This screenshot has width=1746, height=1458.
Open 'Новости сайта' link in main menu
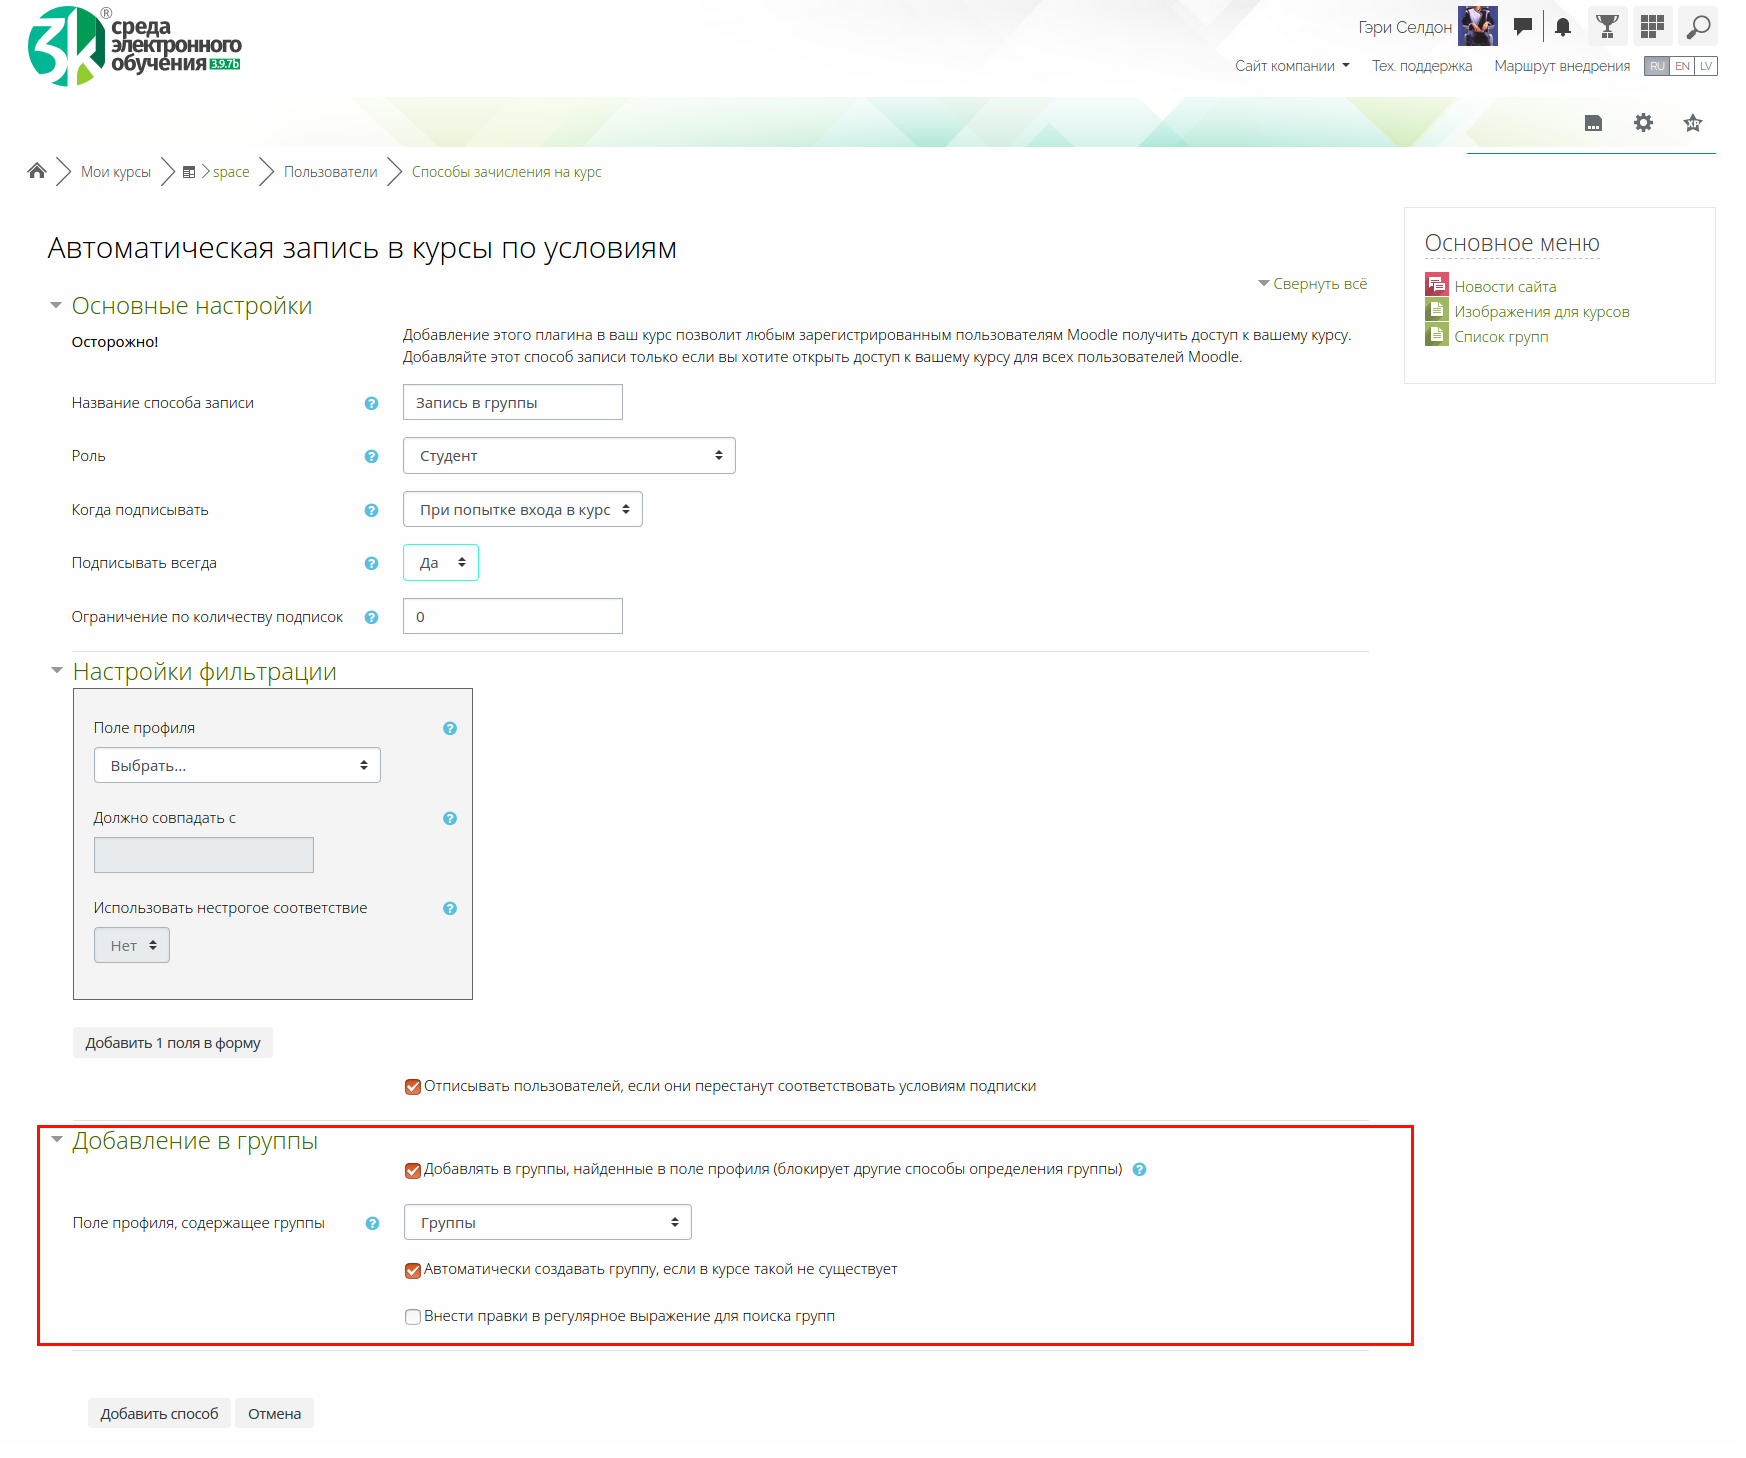coord(1504,287)
